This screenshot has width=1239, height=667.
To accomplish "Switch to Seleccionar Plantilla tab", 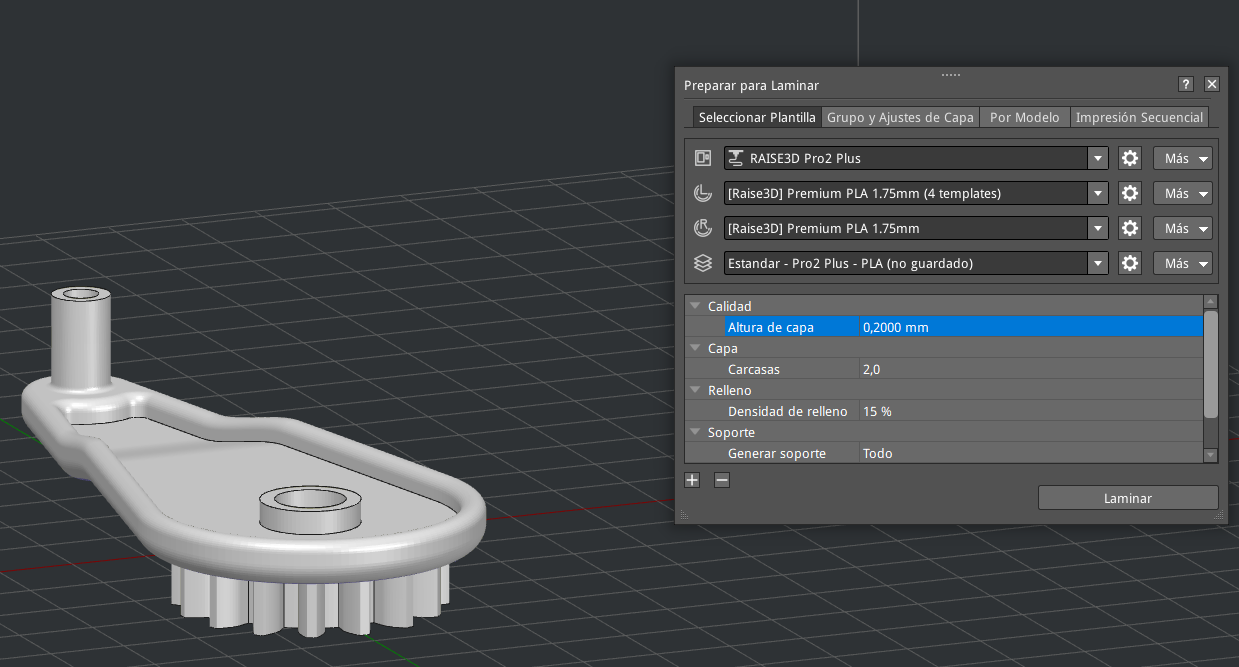I will (757, 117).
